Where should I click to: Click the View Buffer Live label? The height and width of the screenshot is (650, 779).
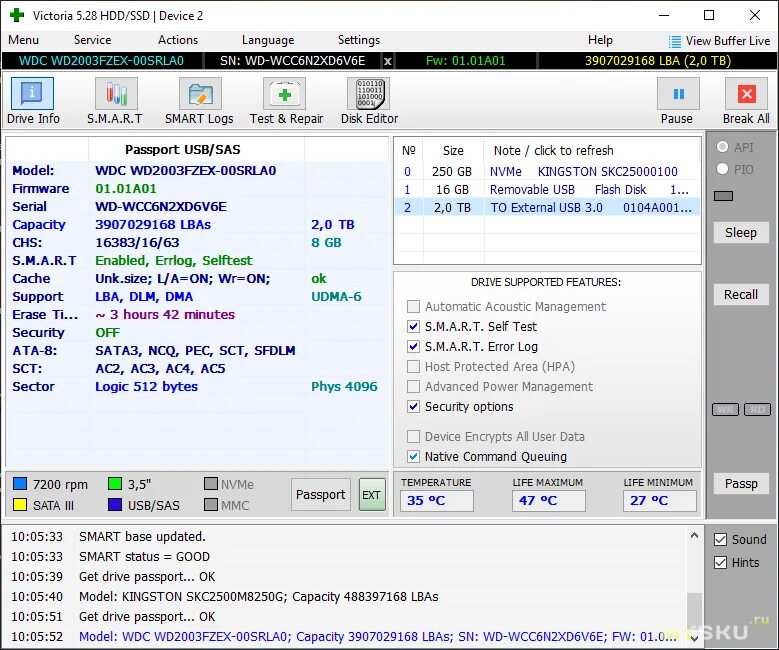click(x=728, y=41)
